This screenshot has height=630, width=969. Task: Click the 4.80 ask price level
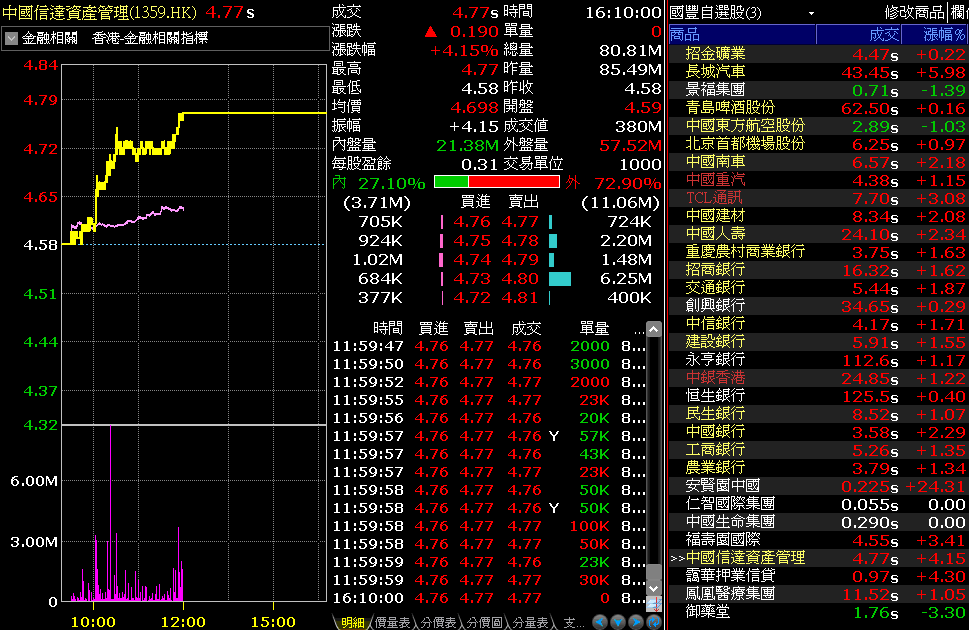pos(520,279)
